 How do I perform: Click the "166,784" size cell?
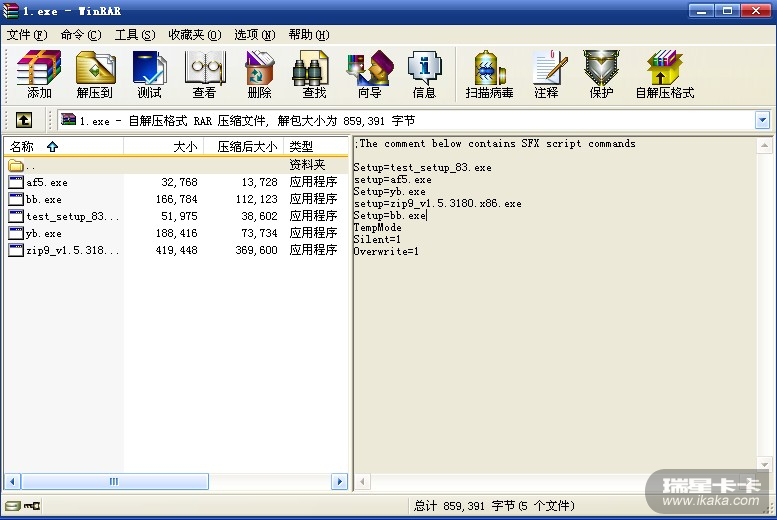176,199
